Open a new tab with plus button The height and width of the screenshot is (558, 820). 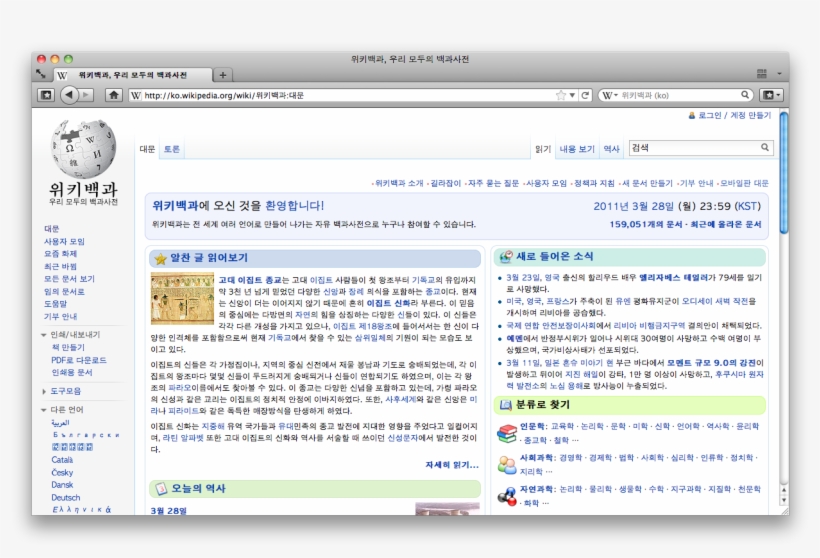pyautogui.click(x=223, y=75)
